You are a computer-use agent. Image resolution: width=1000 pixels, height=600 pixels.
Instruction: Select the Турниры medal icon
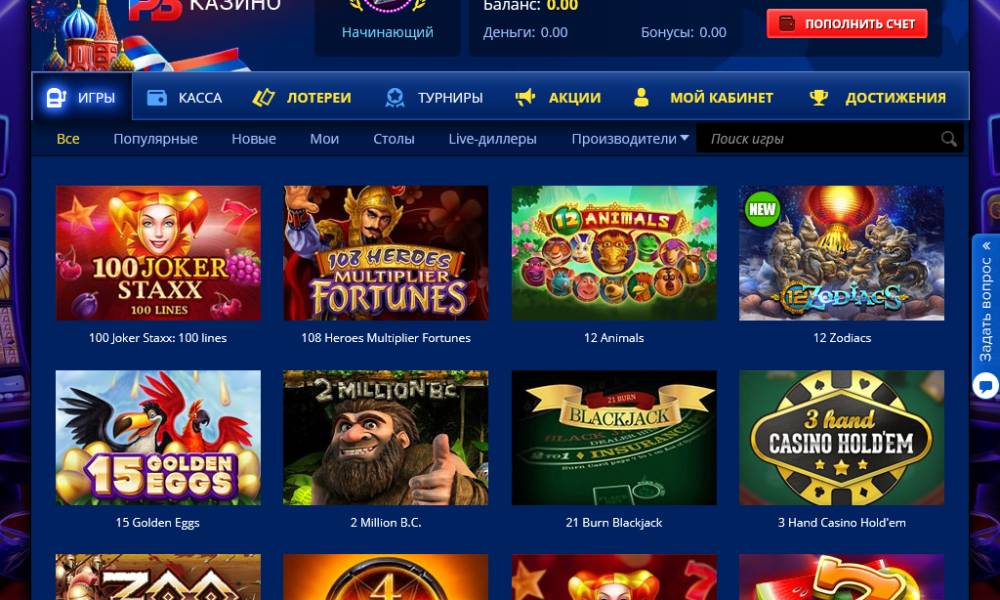tap(395, 98)
